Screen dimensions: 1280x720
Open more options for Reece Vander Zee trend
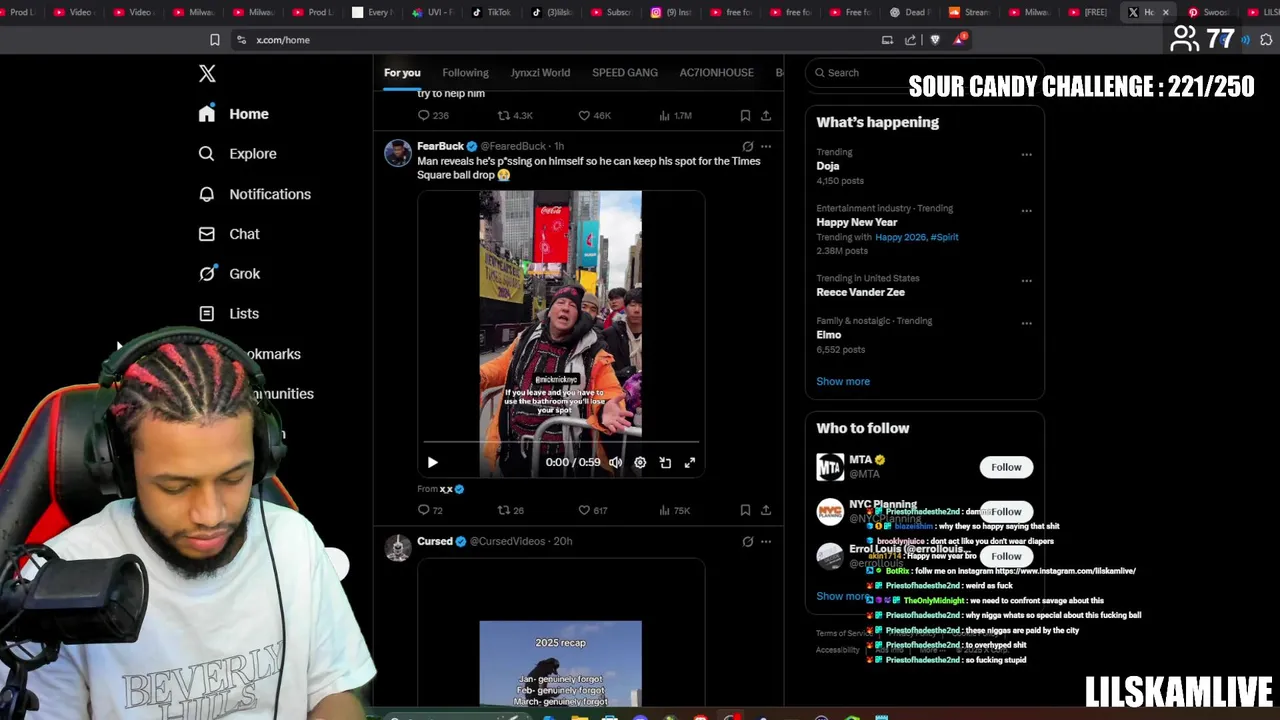click(1026, 281)
